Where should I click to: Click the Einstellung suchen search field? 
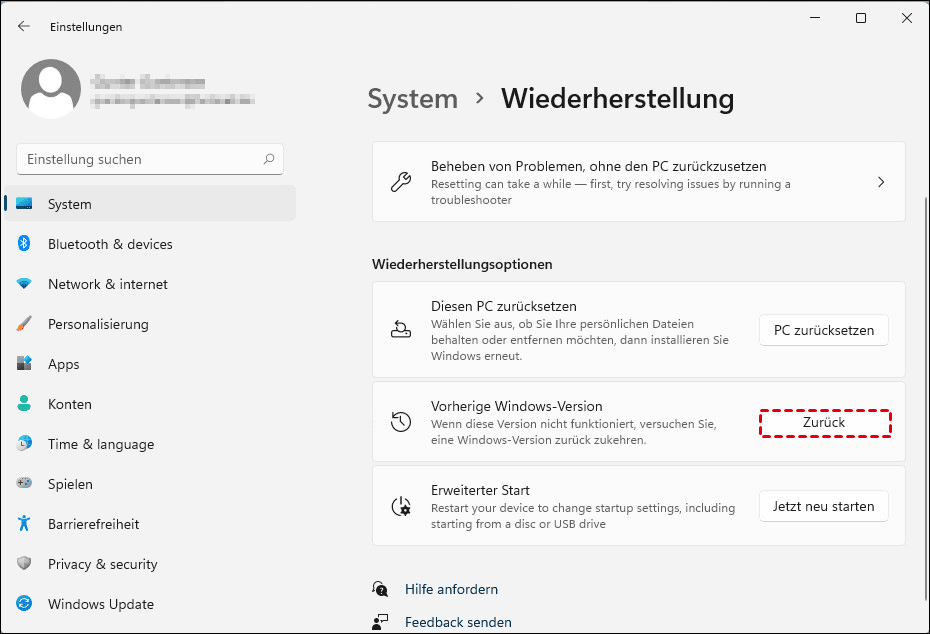point(150,159)
